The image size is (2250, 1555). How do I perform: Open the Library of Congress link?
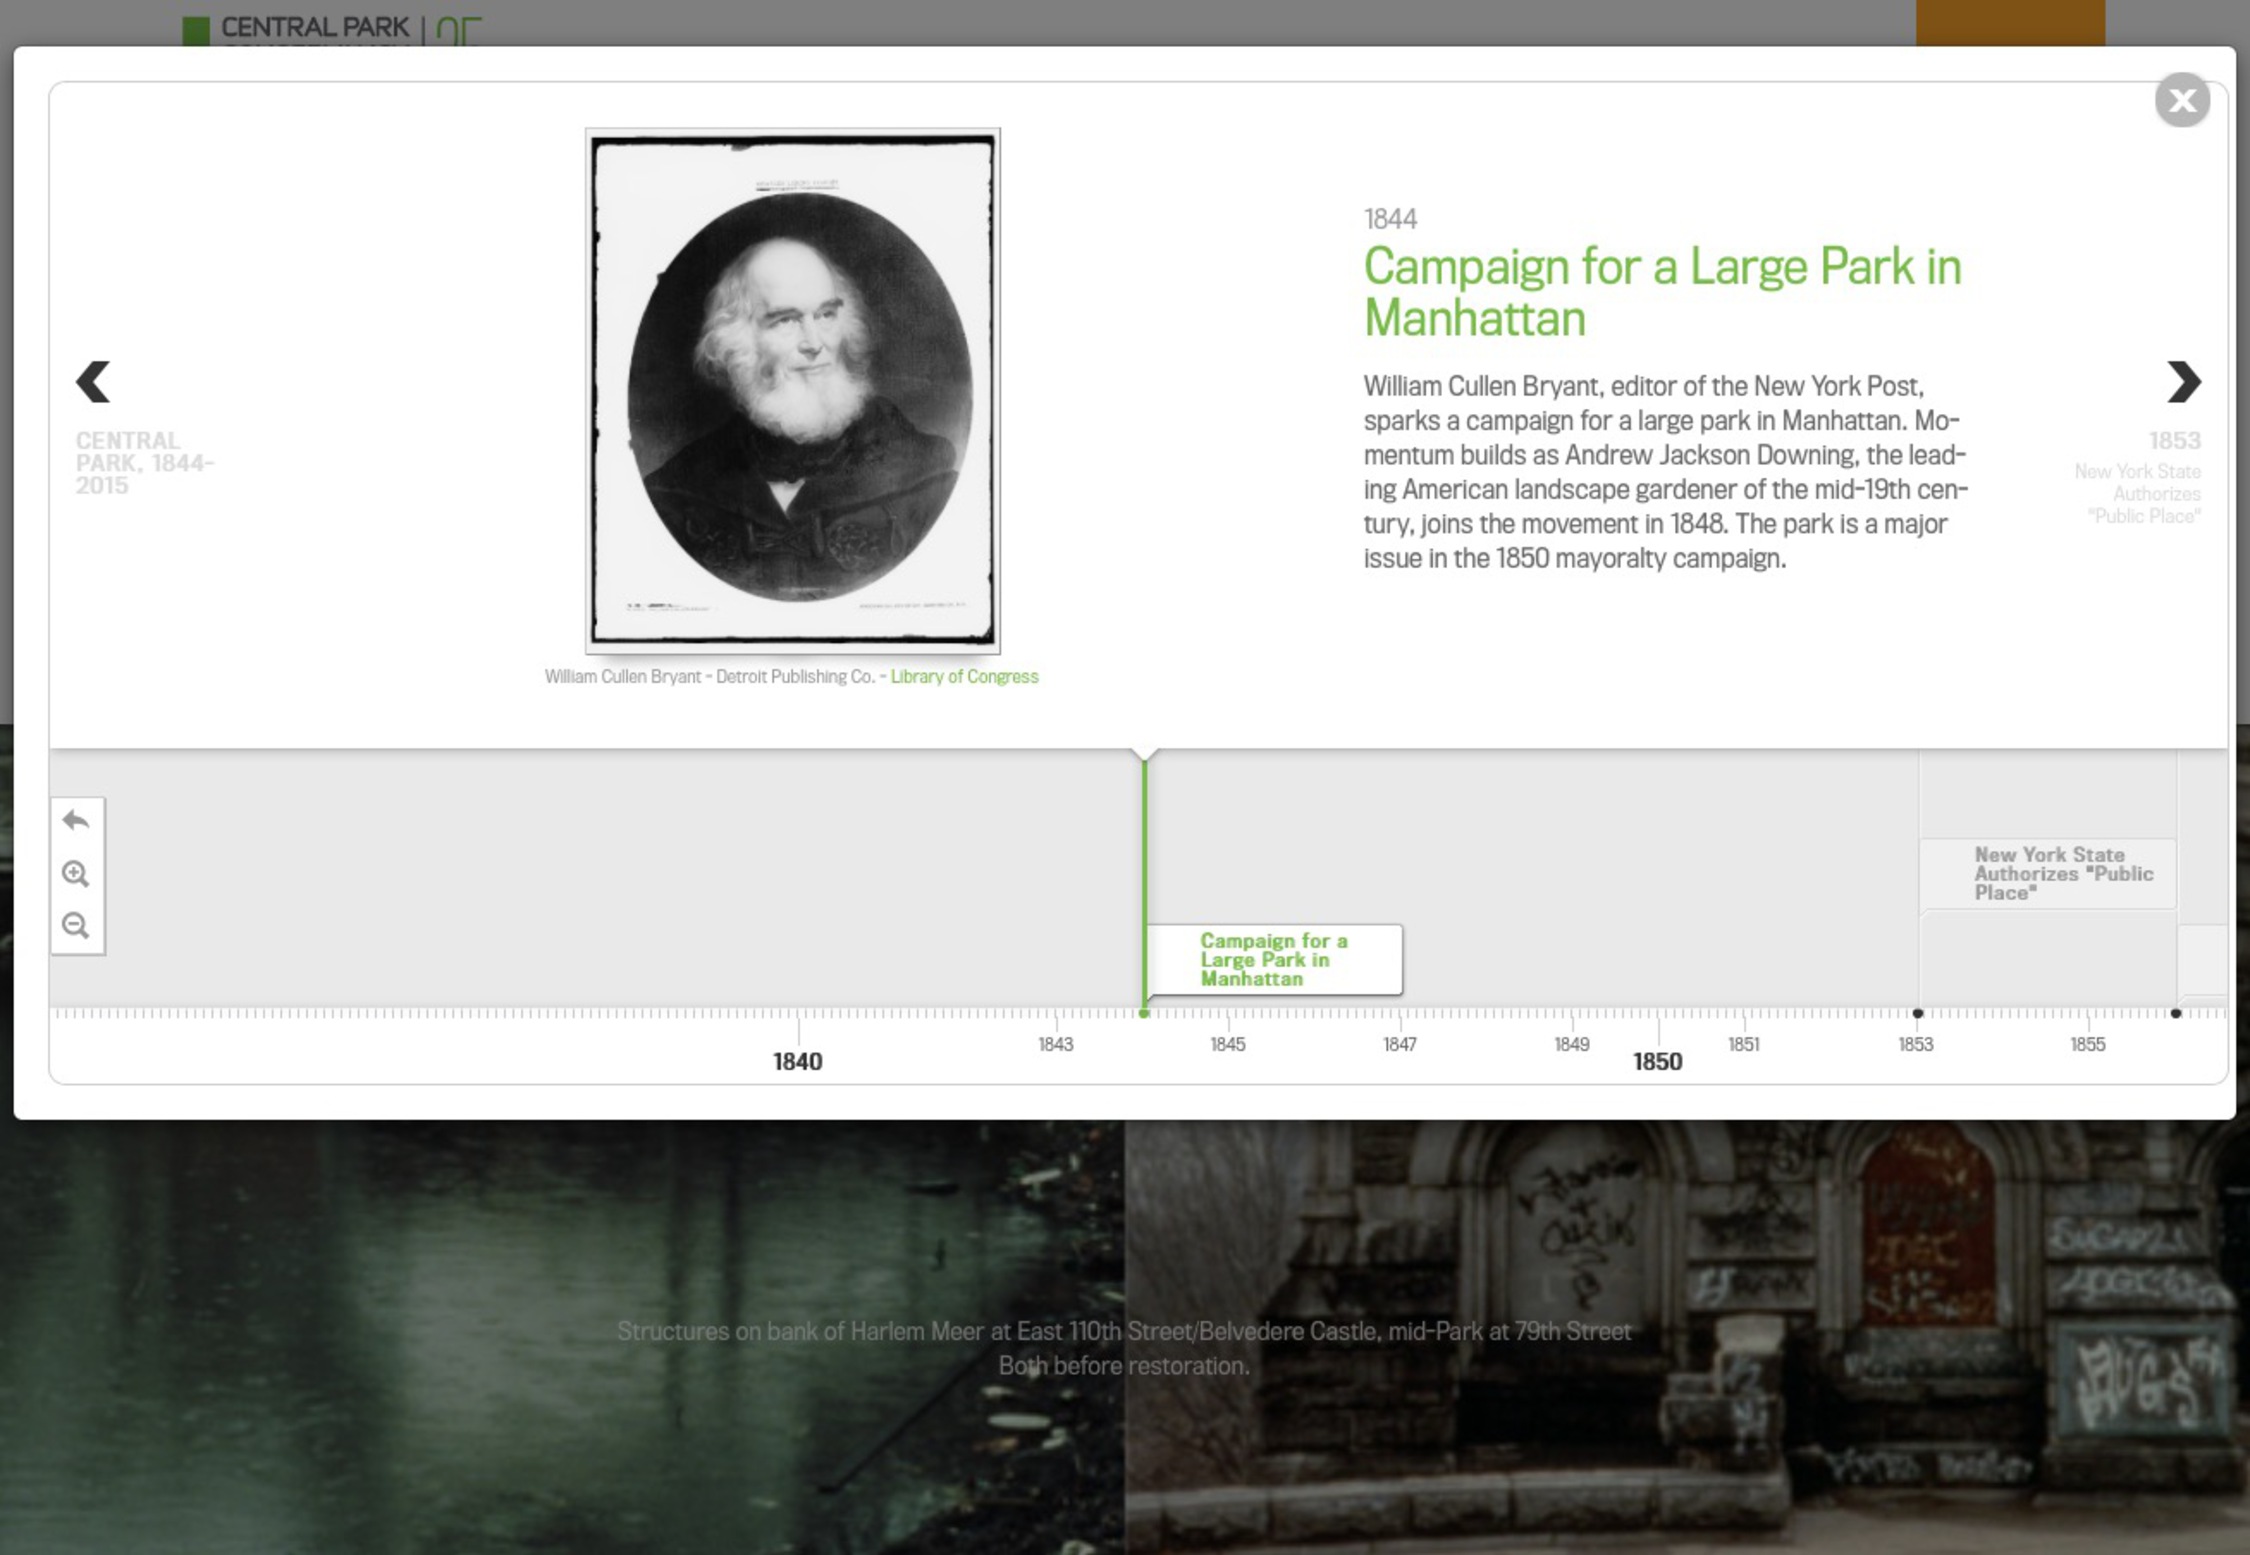coord(963,676)
